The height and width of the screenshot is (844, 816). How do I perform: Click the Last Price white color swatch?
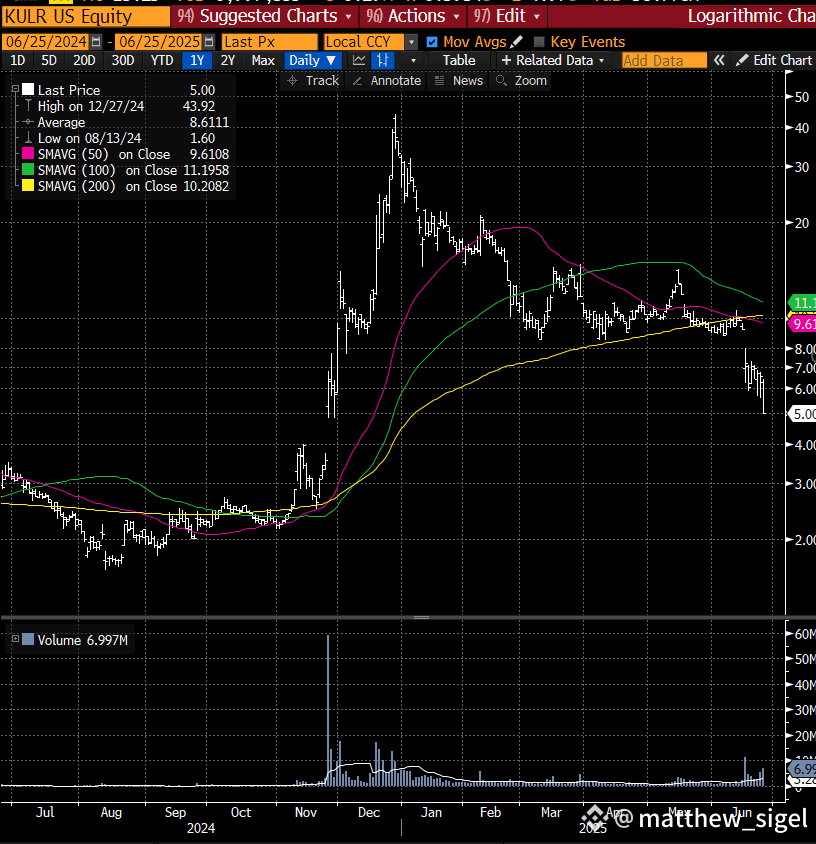point(28,89)
